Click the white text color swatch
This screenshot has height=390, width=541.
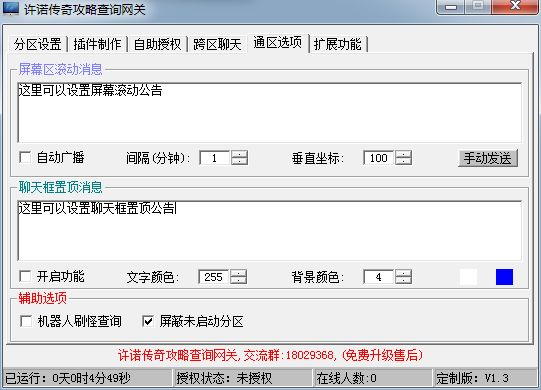pos(469,277)
